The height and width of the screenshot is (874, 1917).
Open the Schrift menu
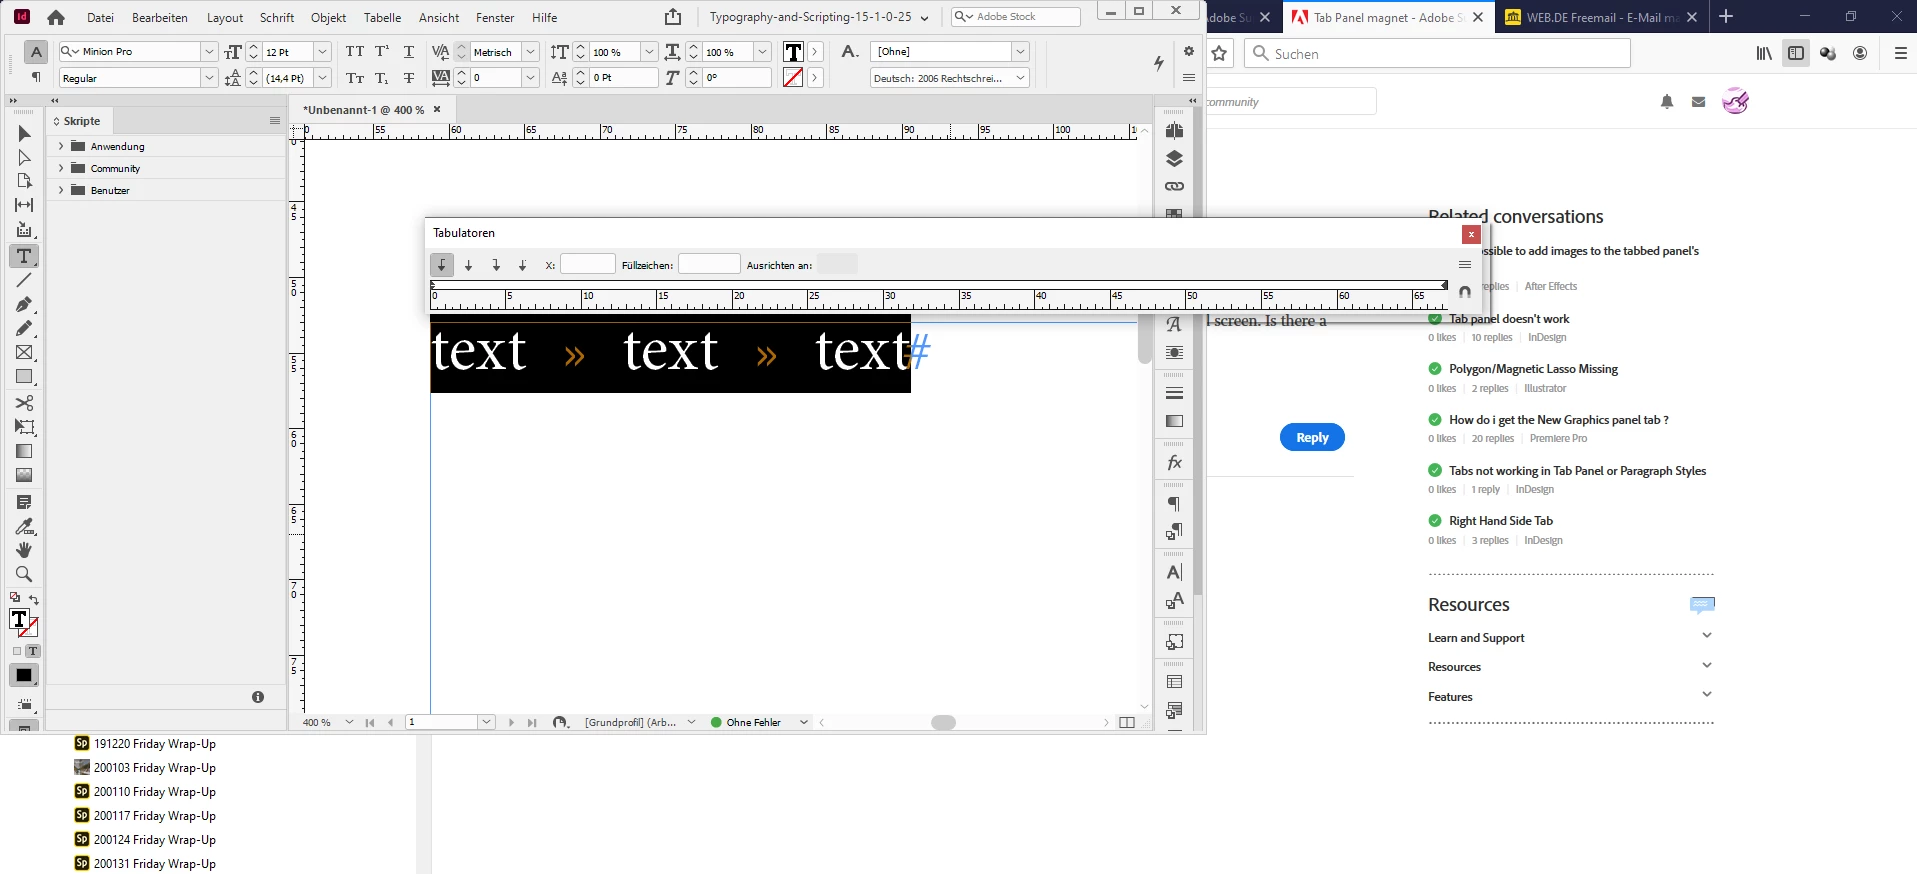(277, 18)
